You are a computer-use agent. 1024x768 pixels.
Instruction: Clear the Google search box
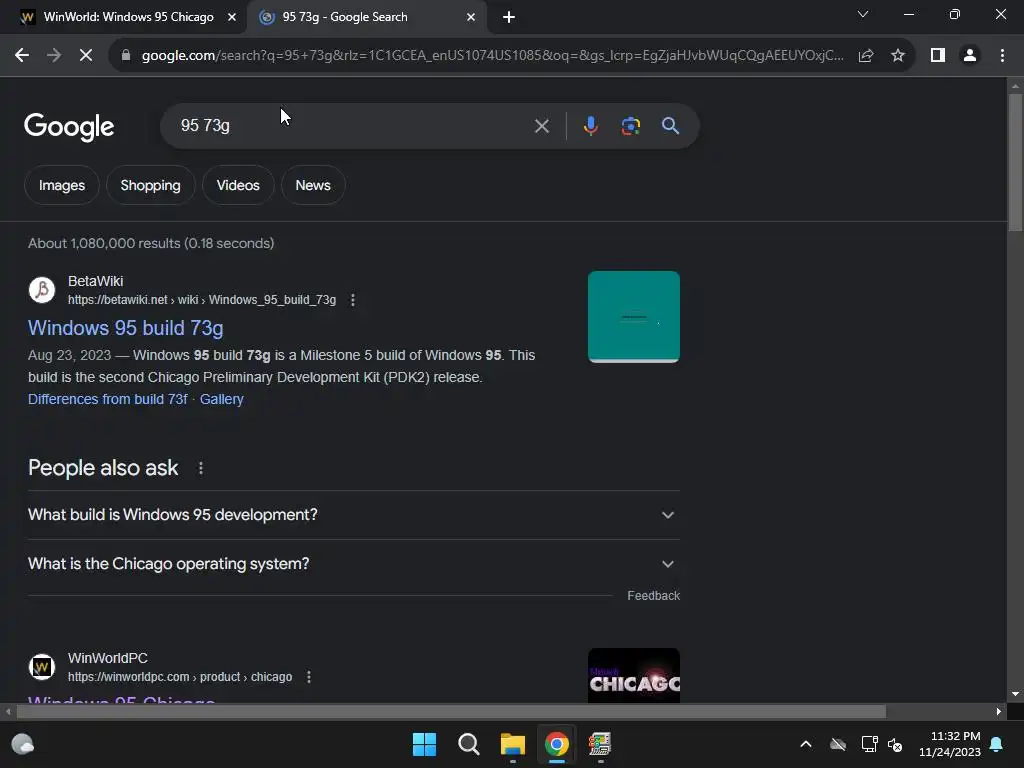[541, 125]
